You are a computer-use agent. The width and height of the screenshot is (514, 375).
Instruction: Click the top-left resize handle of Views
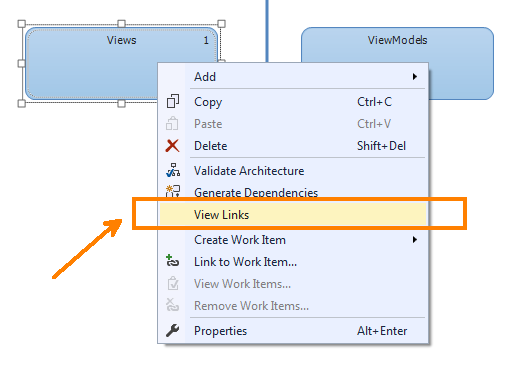coord(21,24)
